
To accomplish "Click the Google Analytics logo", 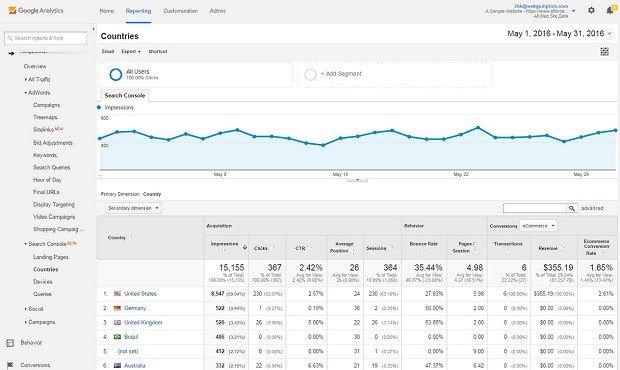I will tap(36, 11).
